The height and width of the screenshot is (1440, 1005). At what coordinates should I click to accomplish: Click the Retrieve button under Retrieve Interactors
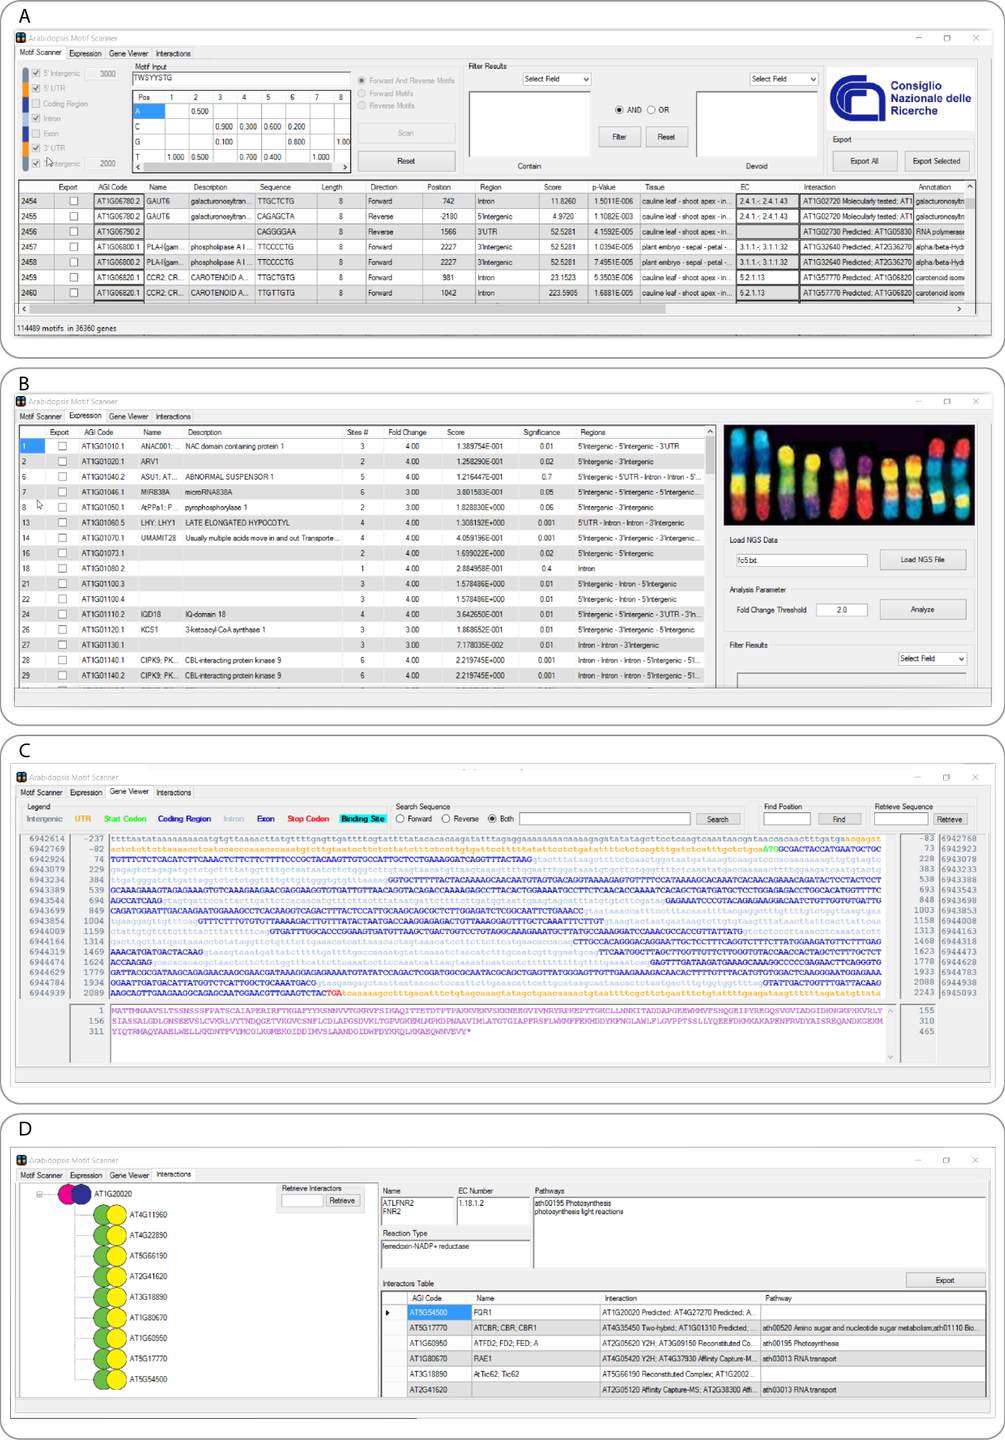[342, 1201]
